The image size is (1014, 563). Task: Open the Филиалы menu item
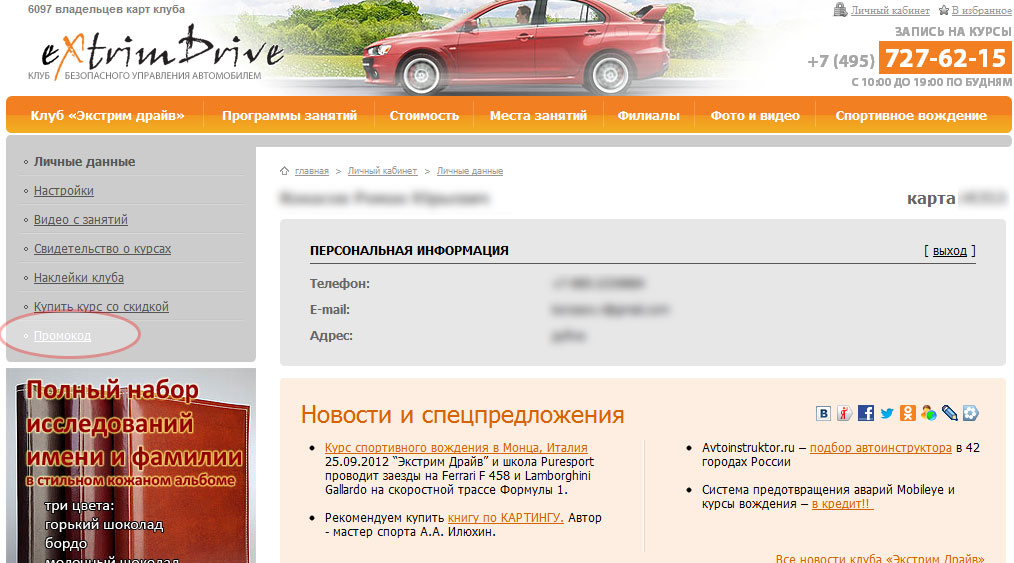[648, 116]
